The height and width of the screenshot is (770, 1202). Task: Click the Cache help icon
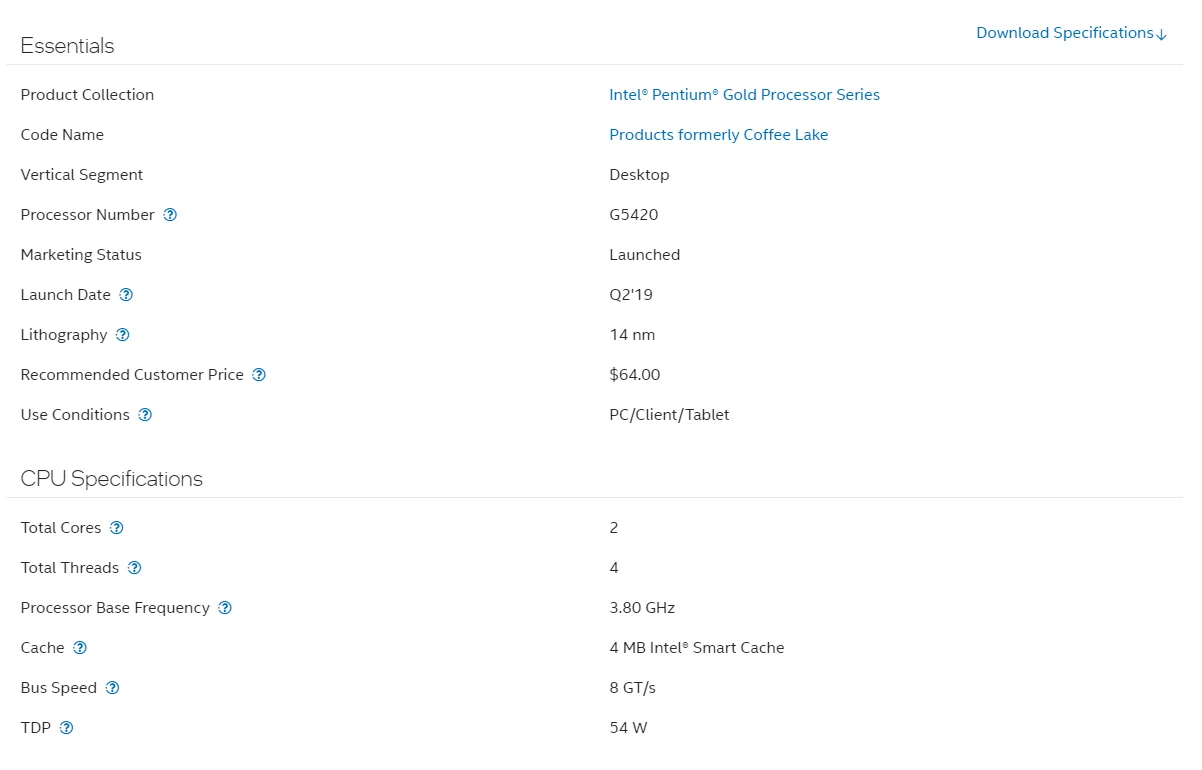click(x=80, y=648)
